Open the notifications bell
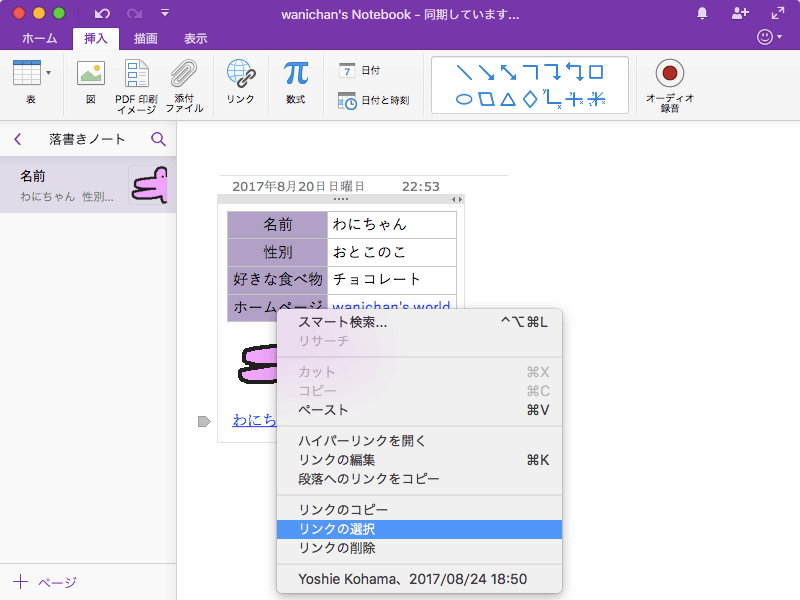 (702, 14)
